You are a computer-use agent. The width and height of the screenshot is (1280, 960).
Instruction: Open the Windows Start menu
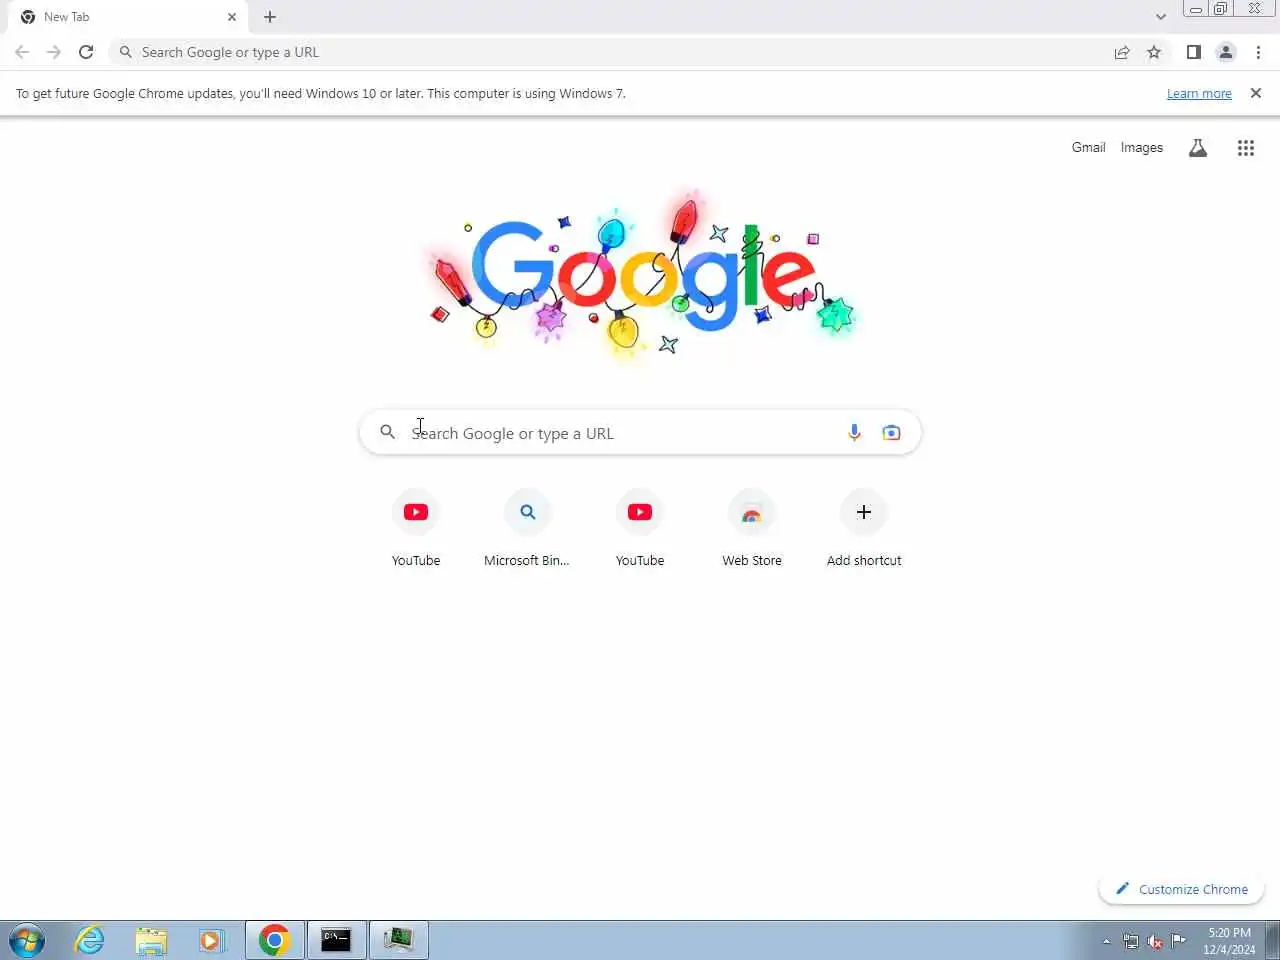[x=27, y=940]
